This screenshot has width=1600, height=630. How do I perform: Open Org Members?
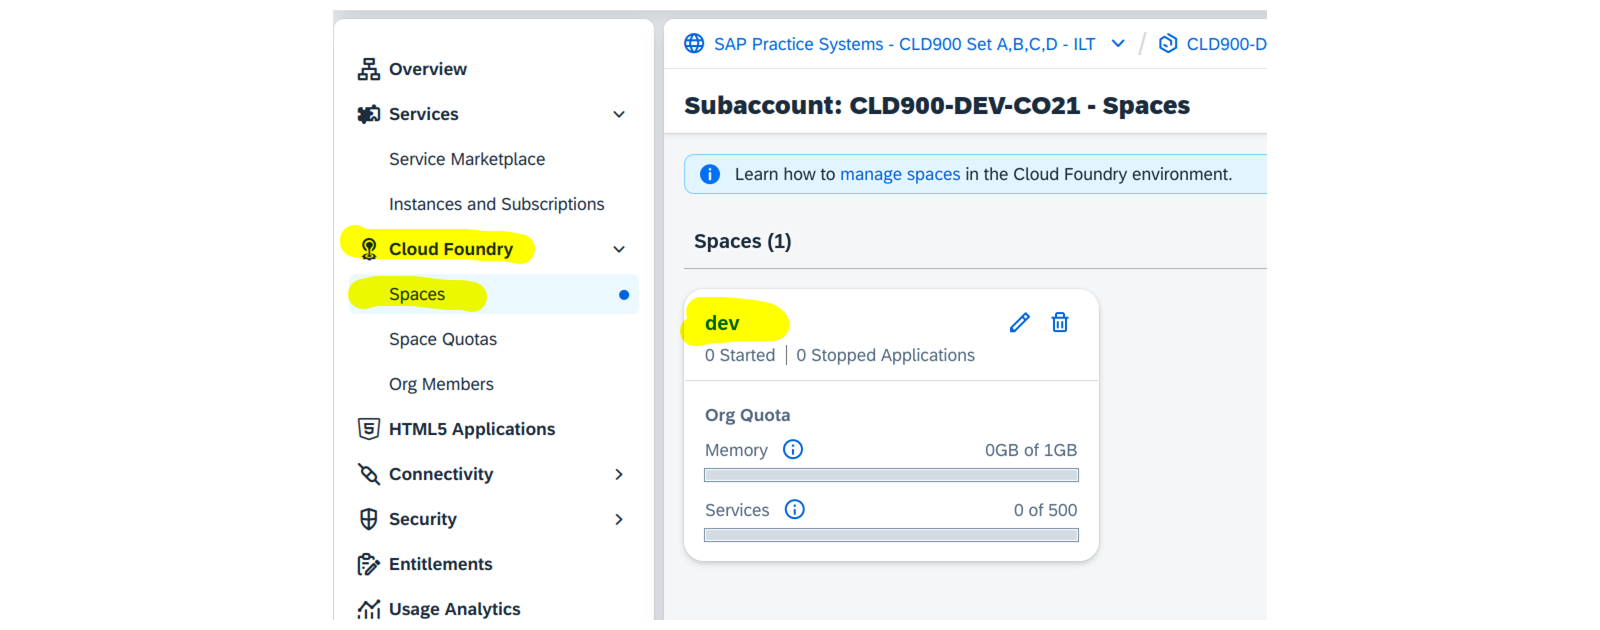(x=441, y=384)
